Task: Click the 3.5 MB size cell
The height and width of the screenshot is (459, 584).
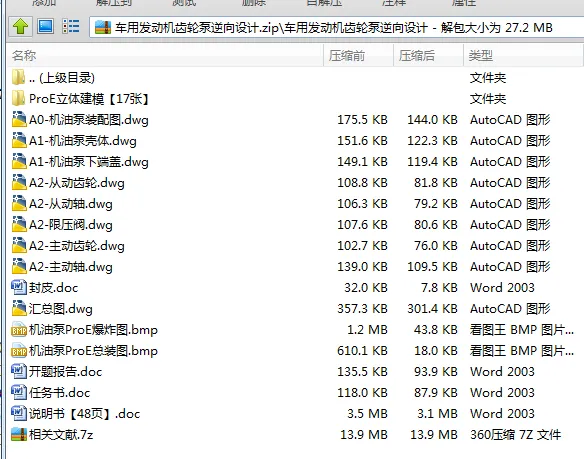Action: click(368, 414)
